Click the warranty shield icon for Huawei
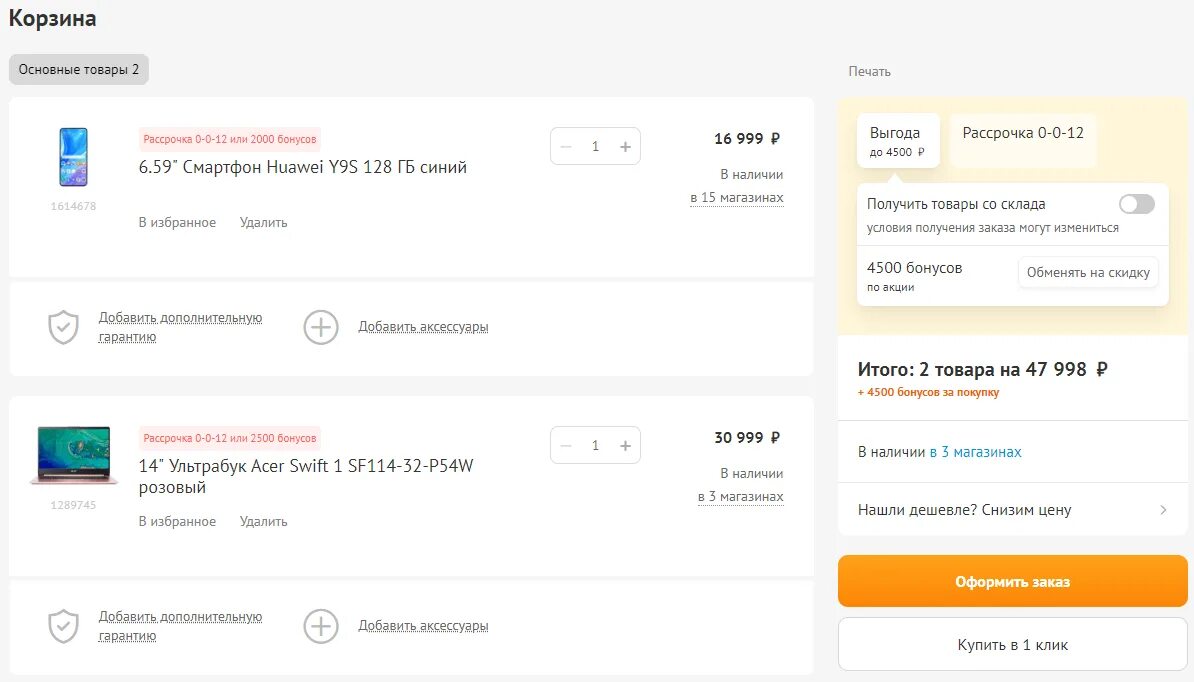1194x682 pixels. click(63, 327)
